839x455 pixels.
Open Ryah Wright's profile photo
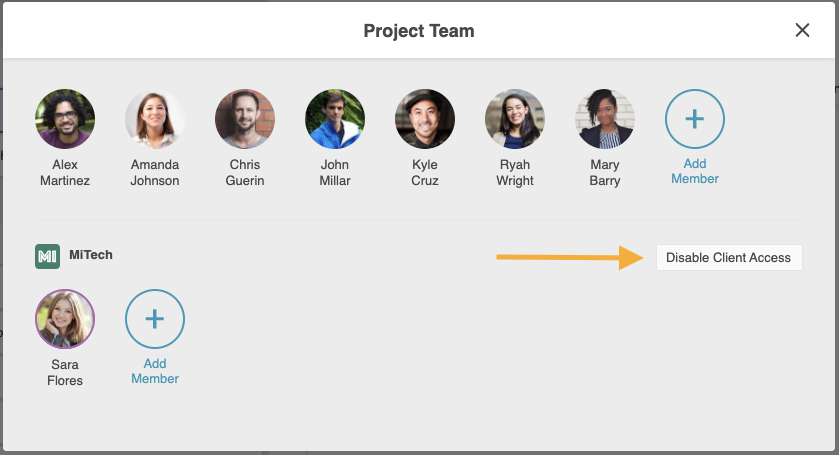[x=515, y=119]
